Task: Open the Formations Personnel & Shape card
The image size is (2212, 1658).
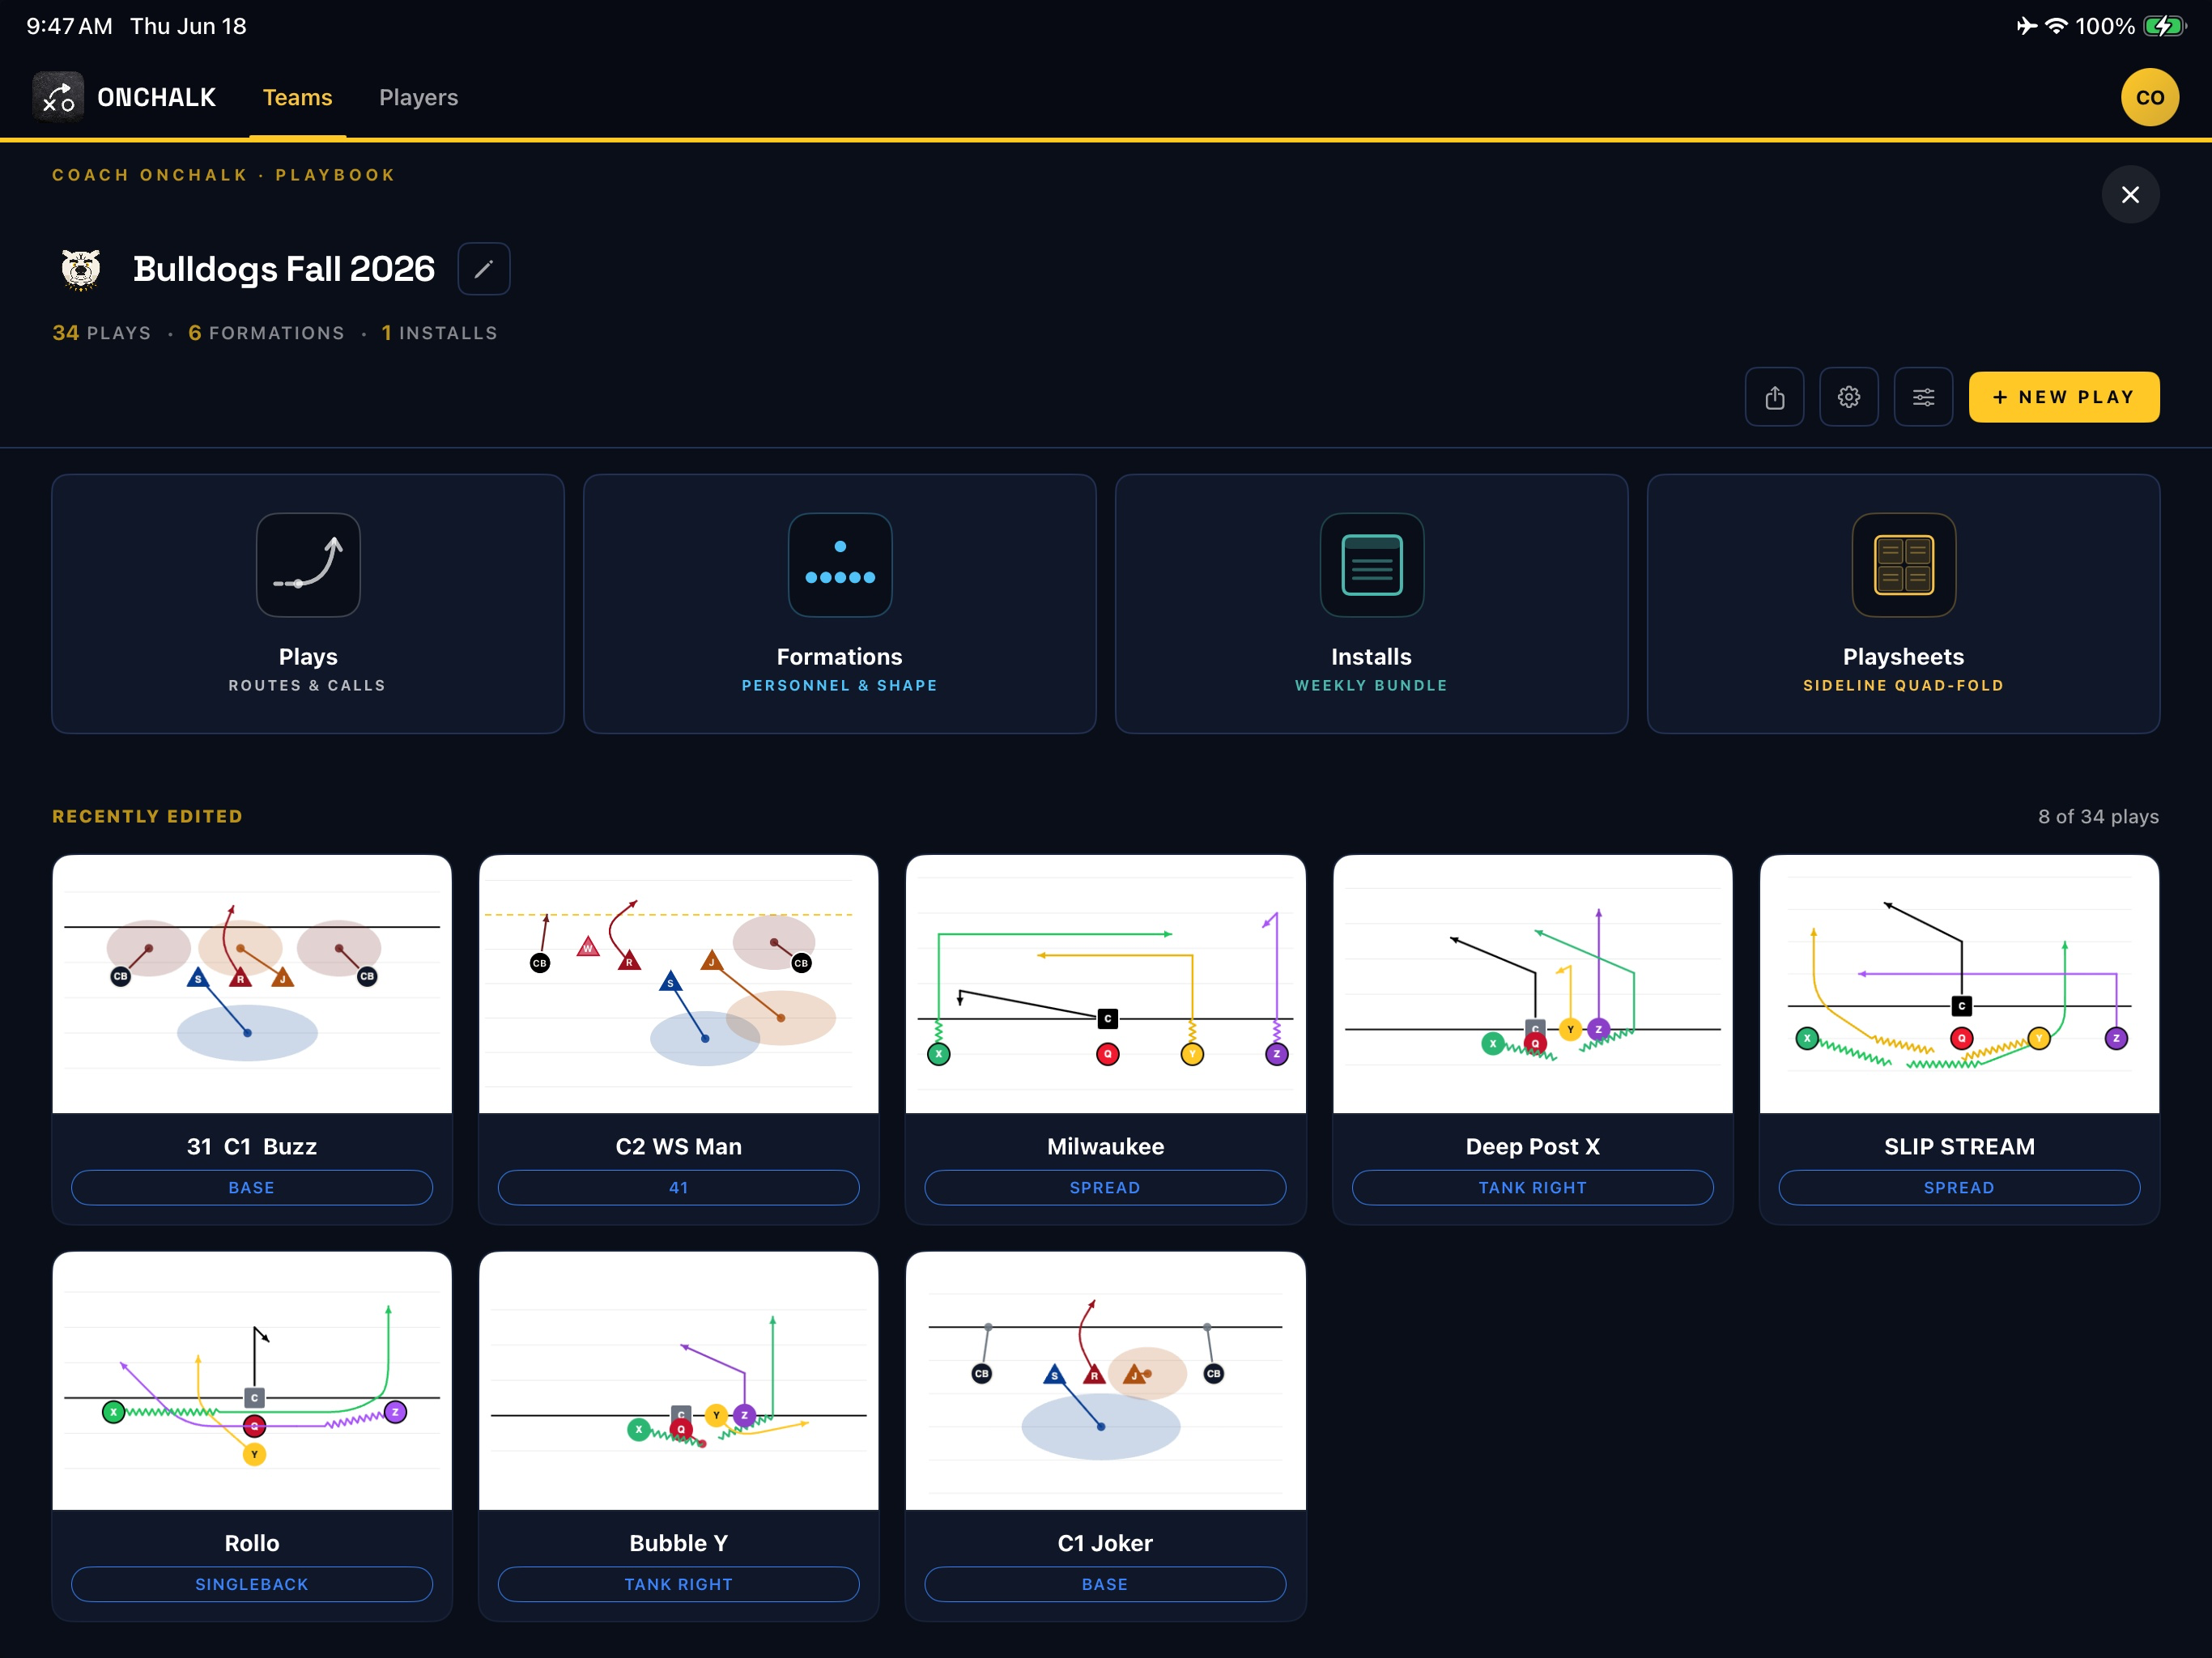Action: (x=840, y=604)
